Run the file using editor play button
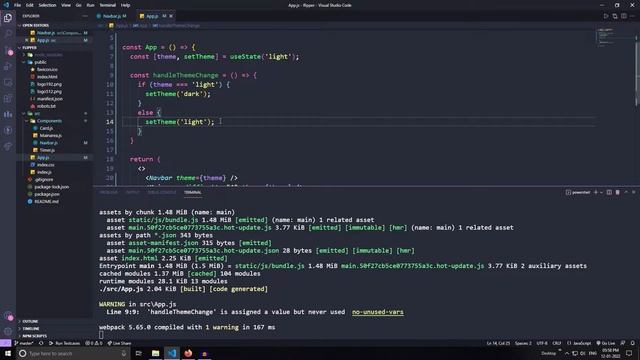 tap(606, 16)
